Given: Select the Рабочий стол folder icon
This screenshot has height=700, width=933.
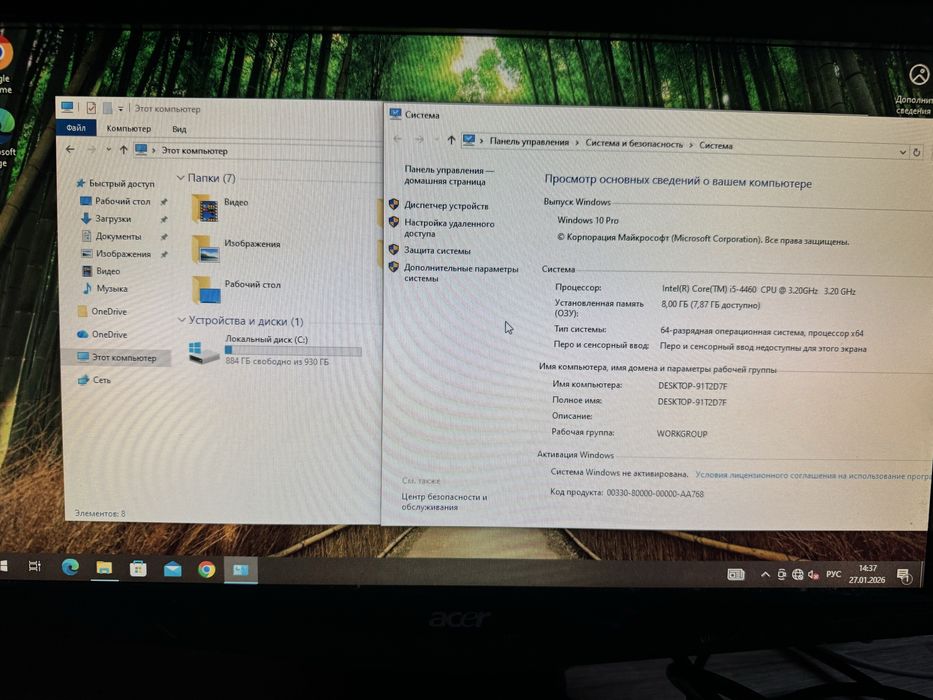Looking at the screenshot, I should point(206,290).
